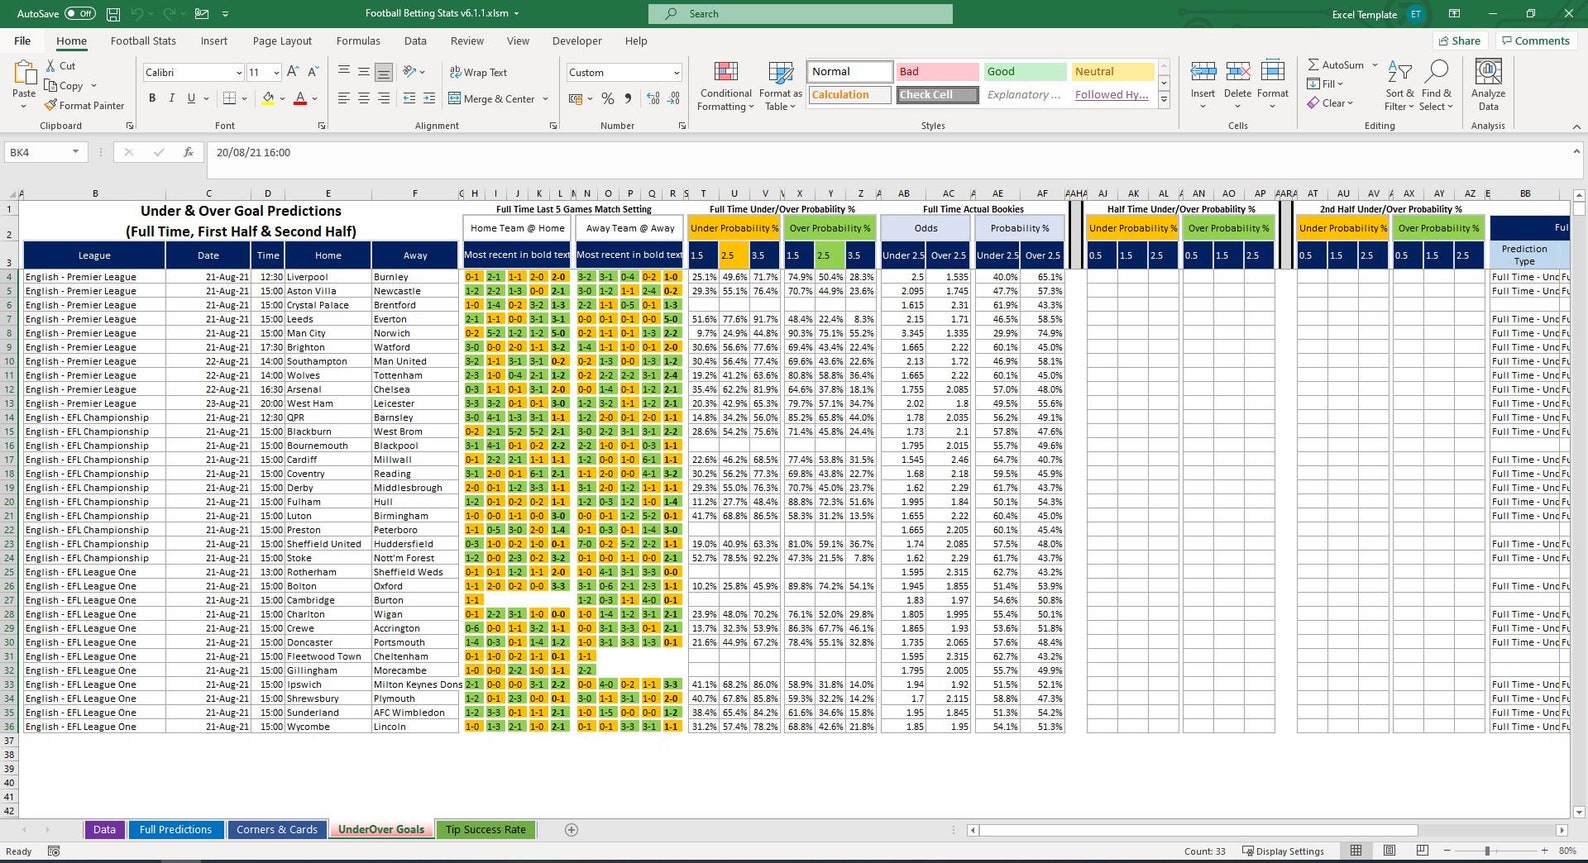
Task: Switch to Page Break Preview in the status bar
Action: coord(1421,851)
